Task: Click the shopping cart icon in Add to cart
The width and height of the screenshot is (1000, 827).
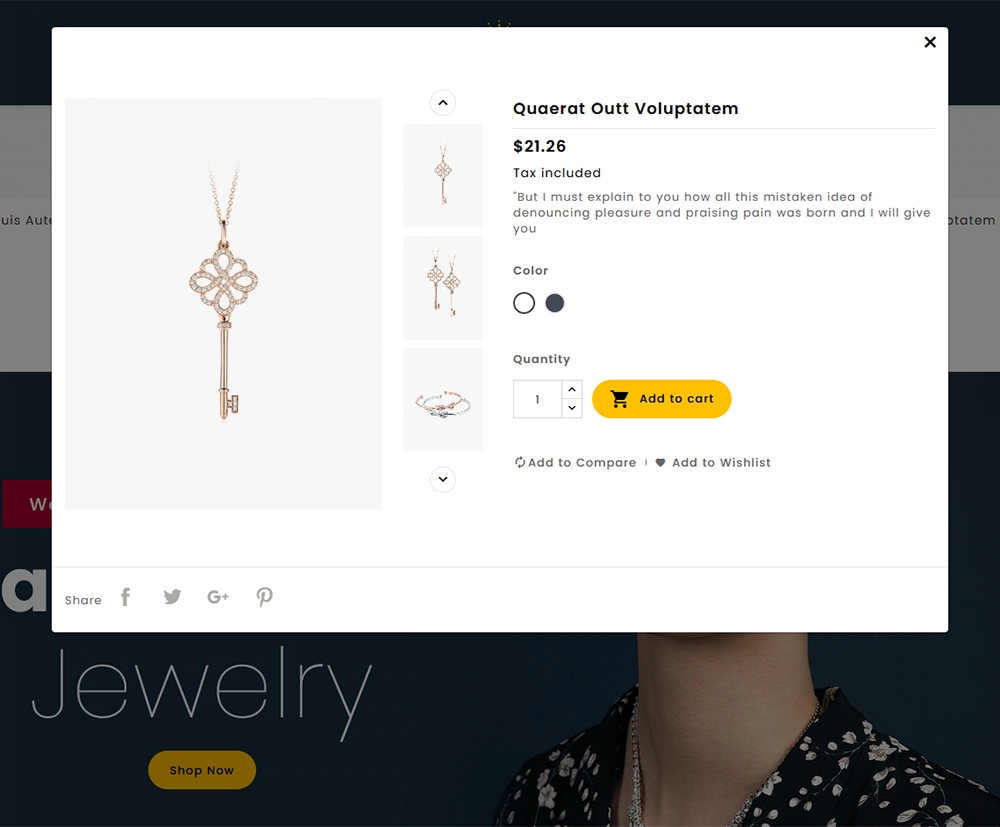Action: click(619, 399)
